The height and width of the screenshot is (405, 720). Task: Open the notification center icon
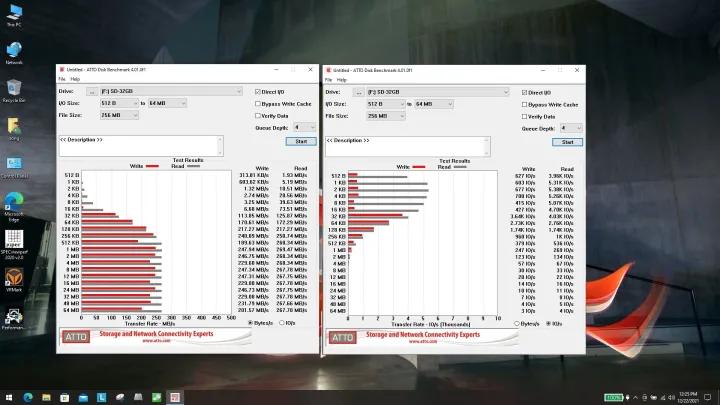pos(708,397)
